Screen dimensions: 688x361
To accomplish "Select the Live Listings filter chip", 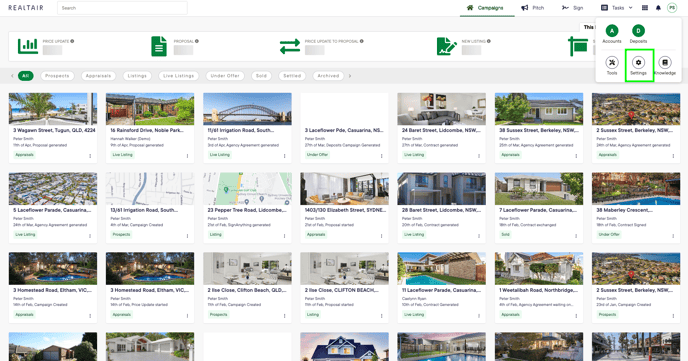I will coord(179,76).
